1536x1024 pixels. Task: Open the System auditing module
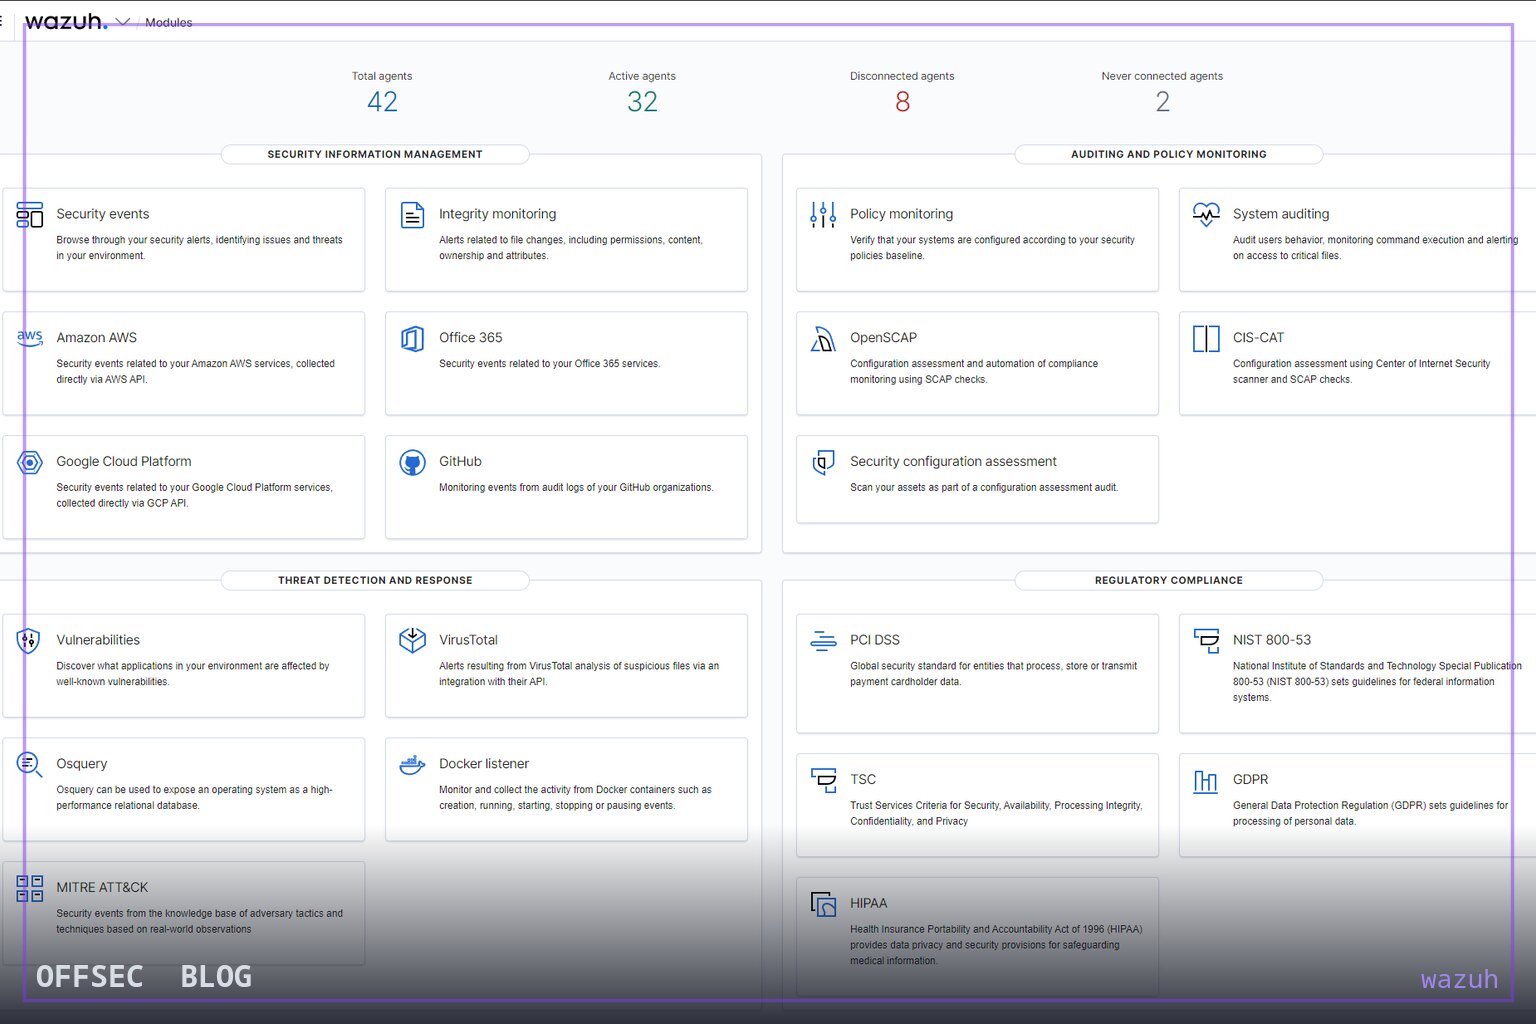click(1357, 239)
